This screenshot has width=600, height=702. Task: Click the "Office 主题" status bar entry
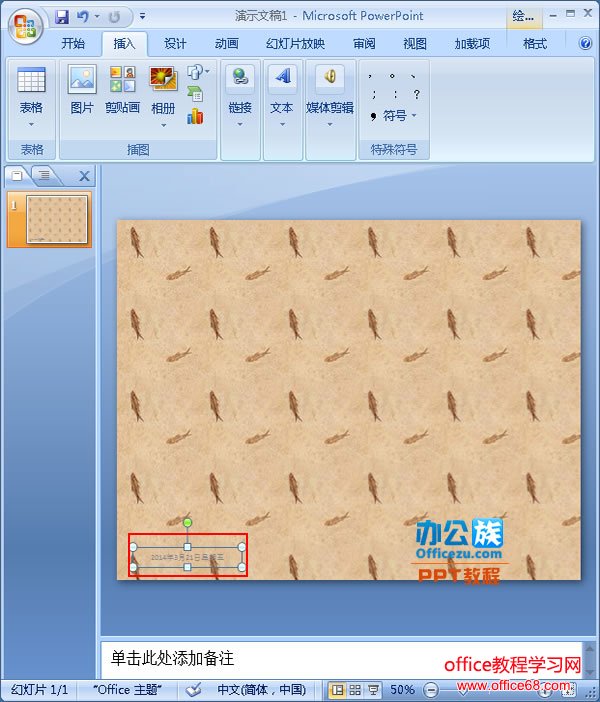[x=127, y=689]
